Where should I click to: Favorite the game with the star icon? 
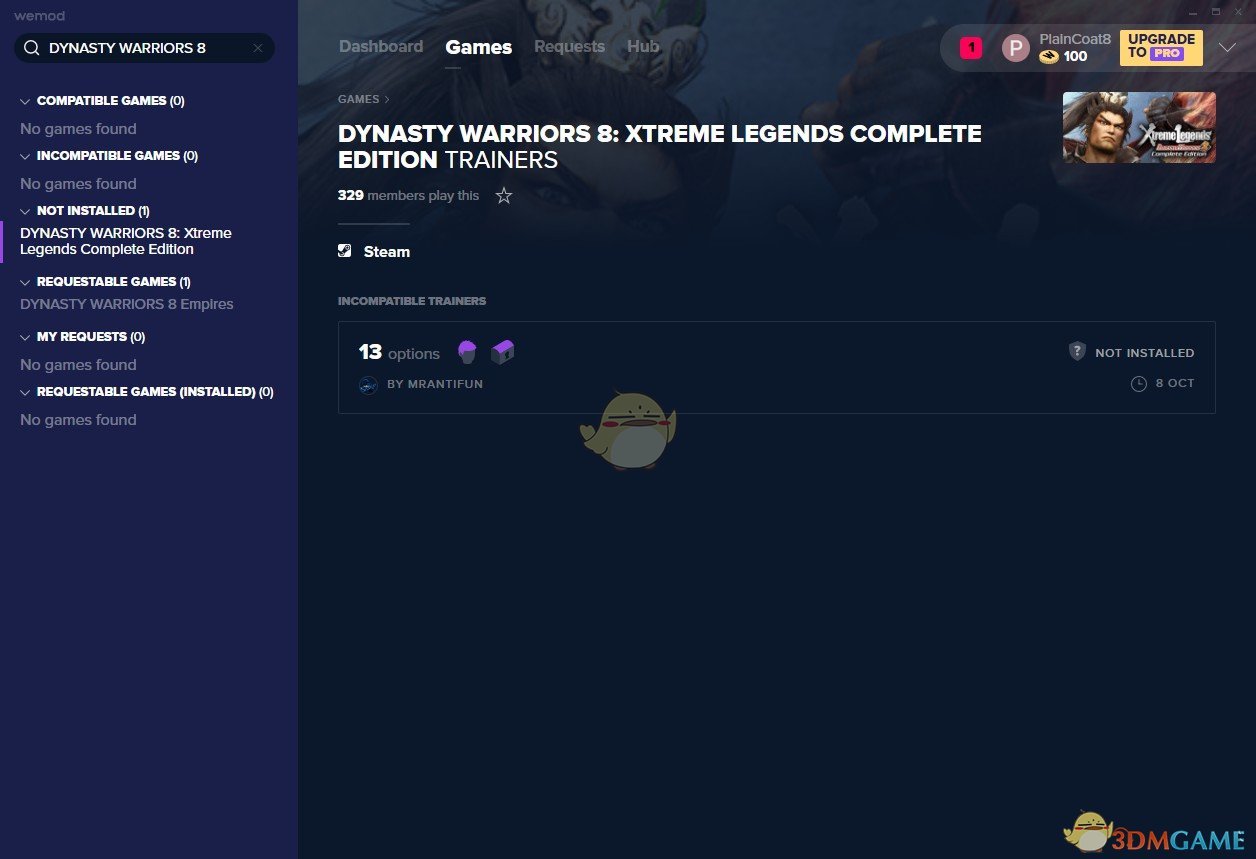(x=504, y=196)
